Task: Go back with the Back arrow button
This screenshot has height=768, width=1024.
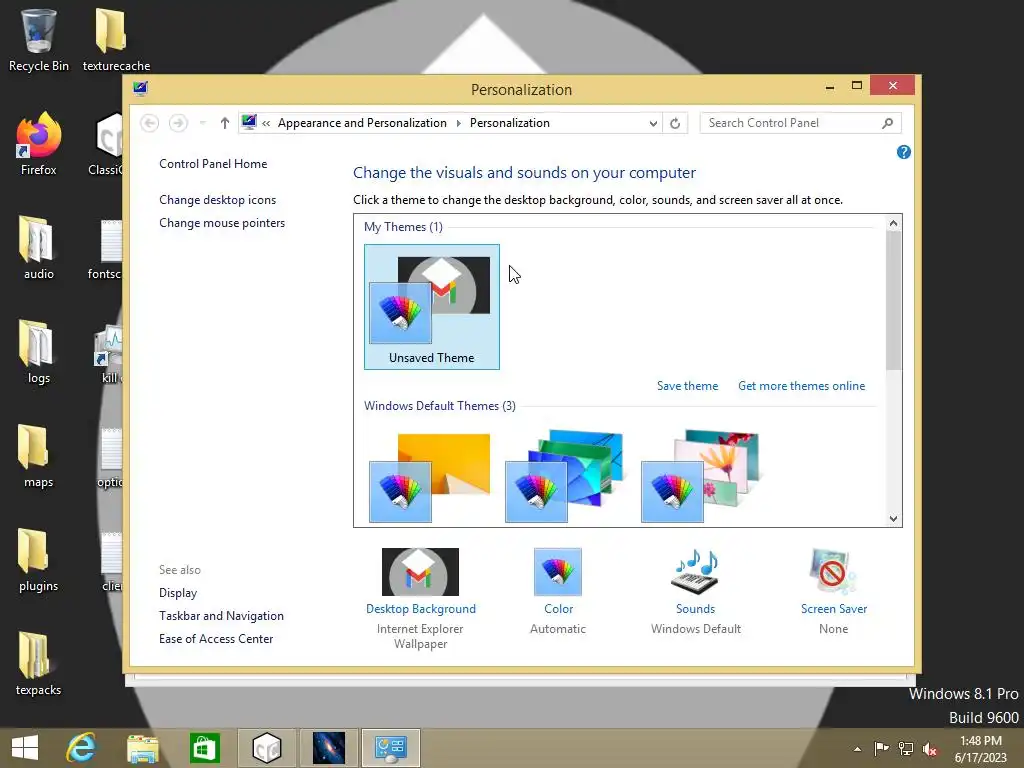Action: point(150,123)
